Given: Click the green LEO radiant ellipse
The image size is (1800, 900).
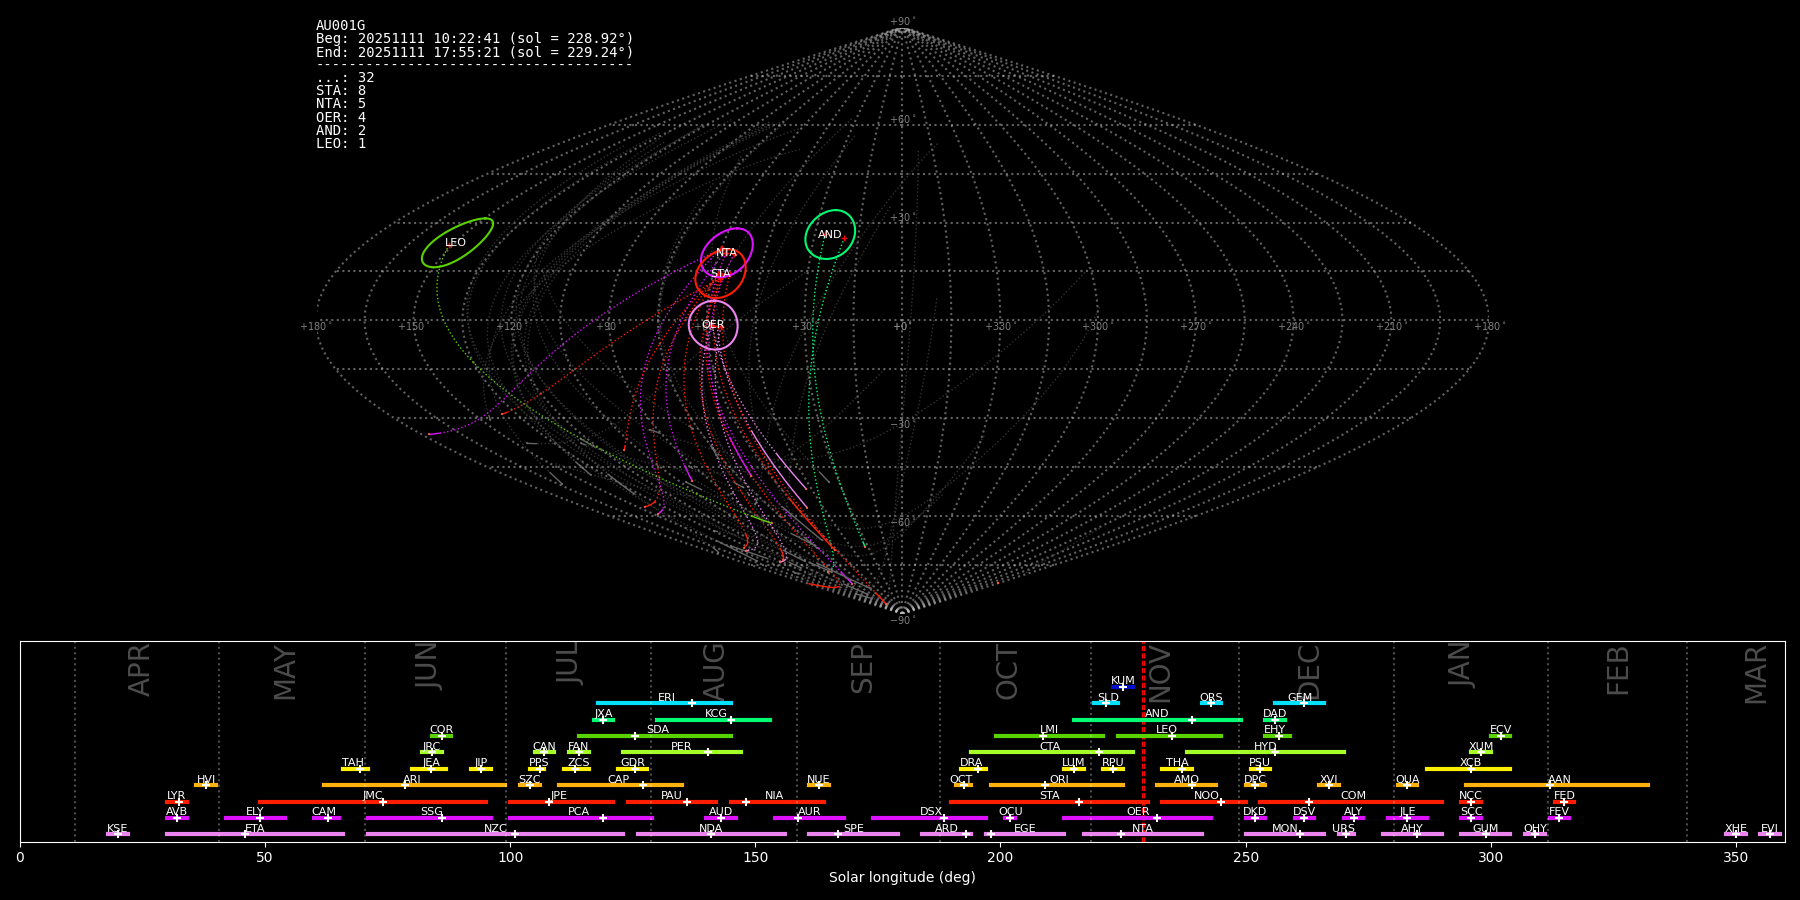Looking at the screenshot, I should (457, 243).
